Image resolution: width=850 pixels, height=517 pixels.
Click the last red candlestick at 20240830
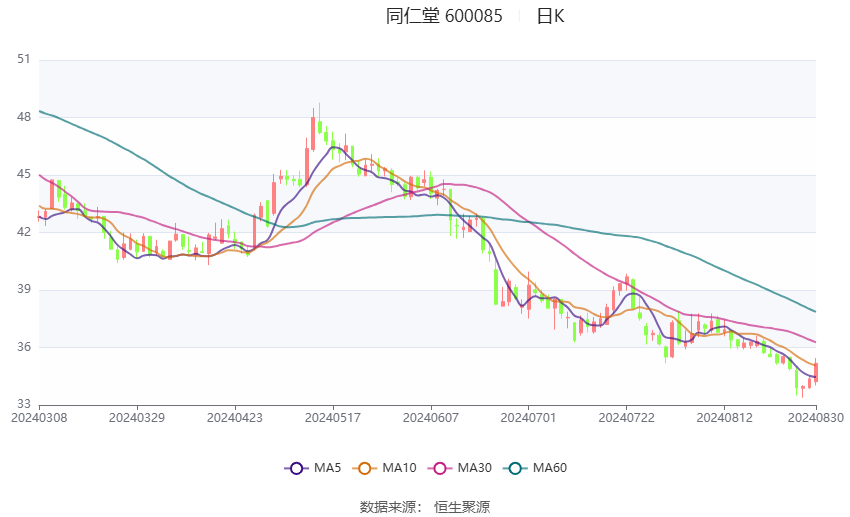click(816, 372)
